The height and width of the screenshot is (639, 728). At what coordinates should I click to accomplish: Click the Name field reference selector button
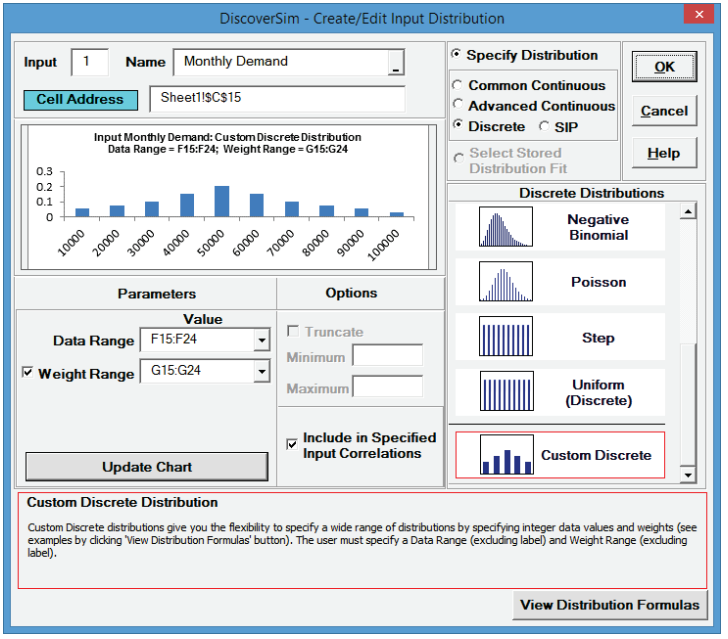coord(396,62)
